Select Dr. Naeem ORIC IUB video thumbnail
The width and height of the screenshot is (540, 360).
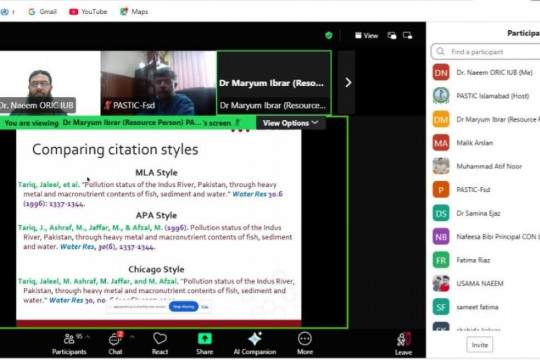[50, 83]
